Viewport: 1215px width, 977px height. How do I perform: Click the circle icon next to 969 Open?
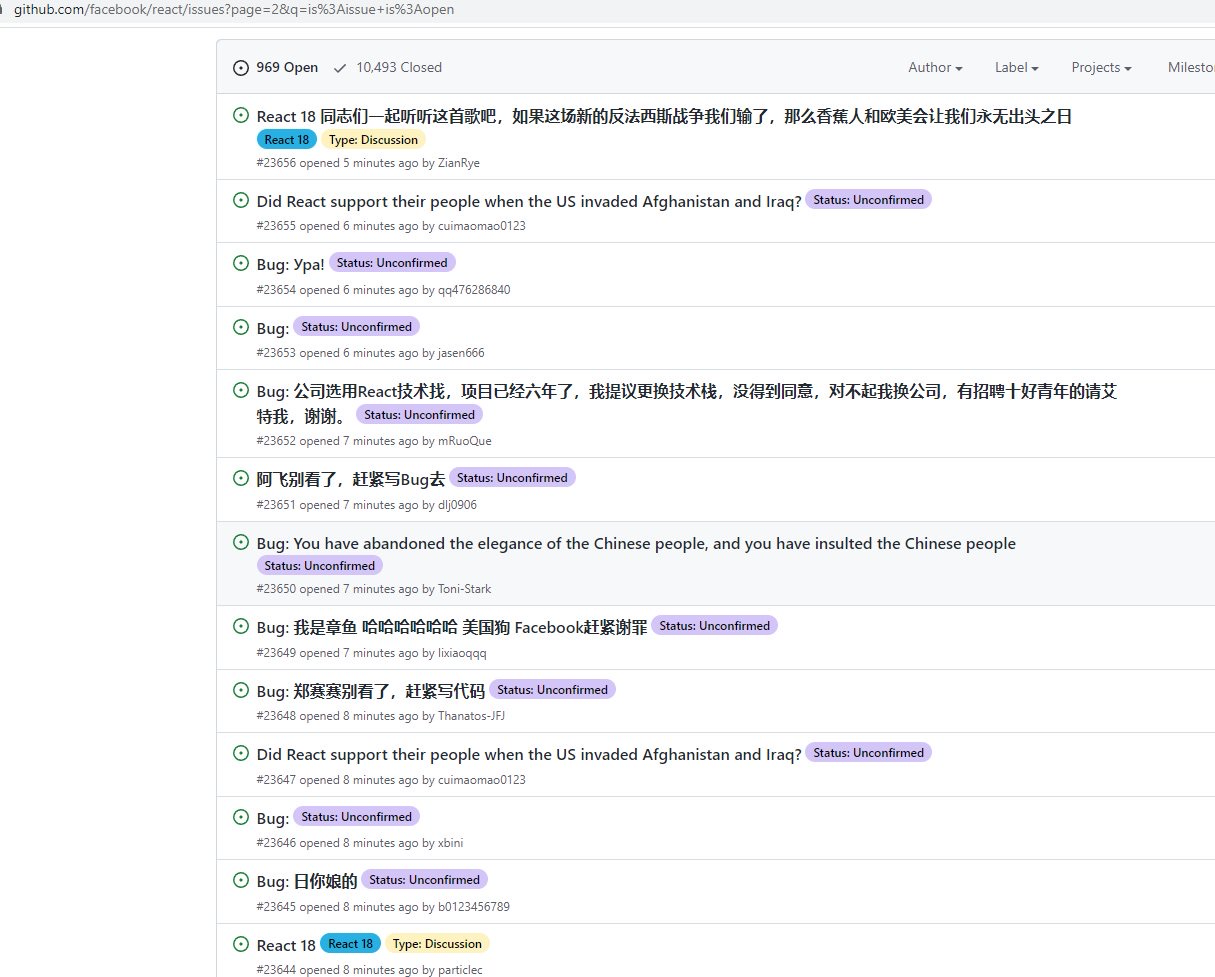[x=241, y=68]
